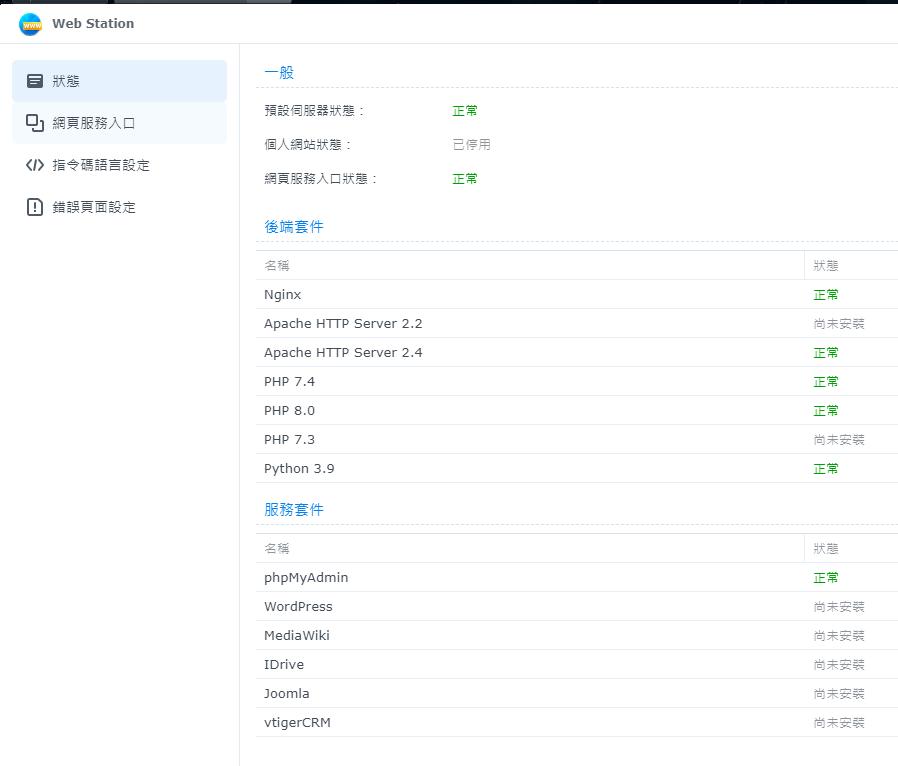Select the IDrive row
898x766 pixels.
pyautogui.click(x=577, y=665)
